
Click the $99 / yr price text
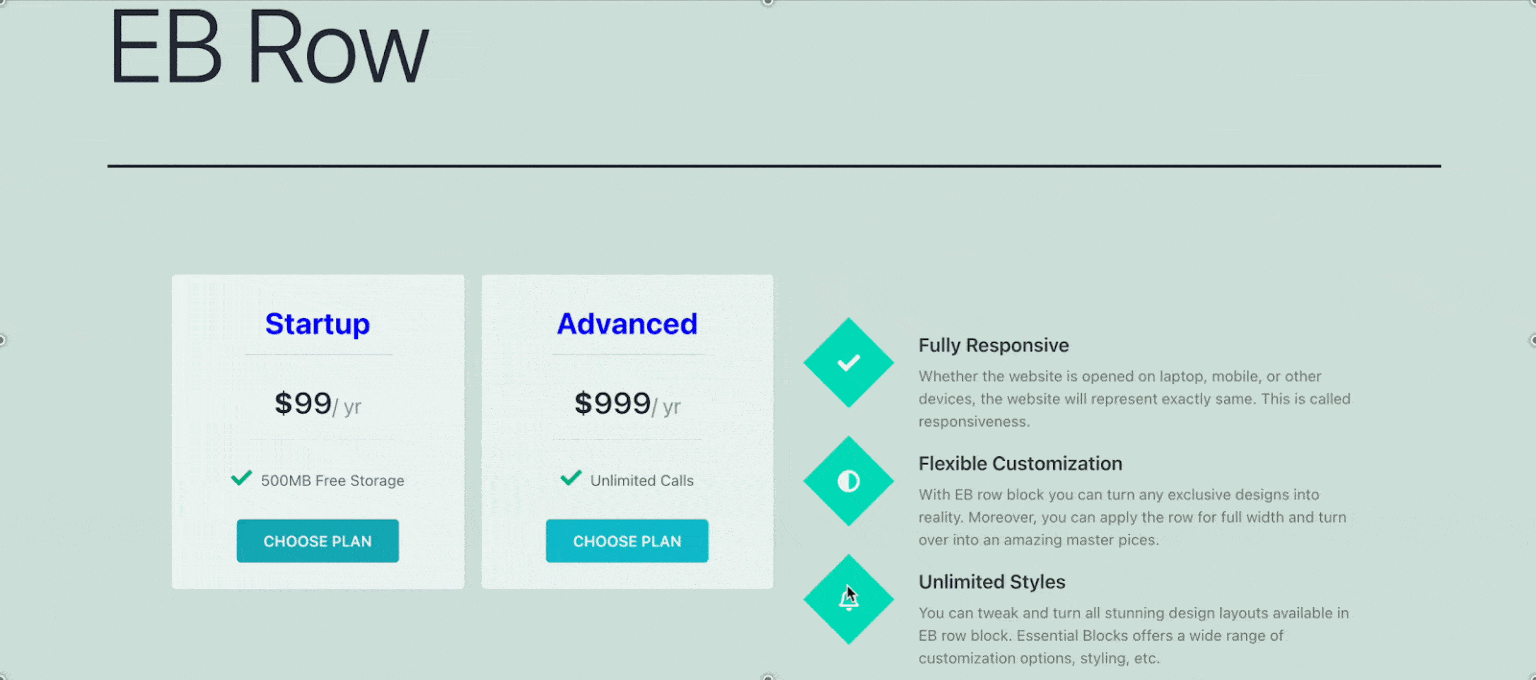tap(318, 404)
